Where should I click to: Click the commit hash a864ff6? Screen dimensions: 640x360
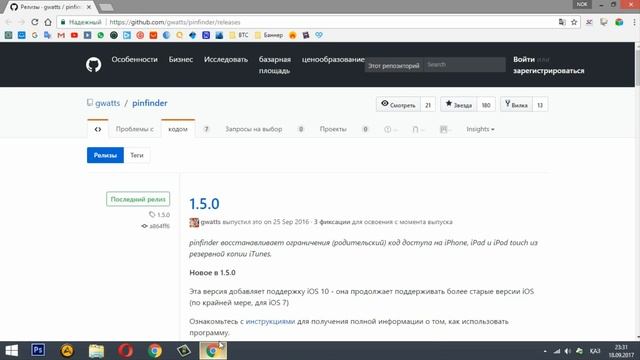click(x=159, y=226)
